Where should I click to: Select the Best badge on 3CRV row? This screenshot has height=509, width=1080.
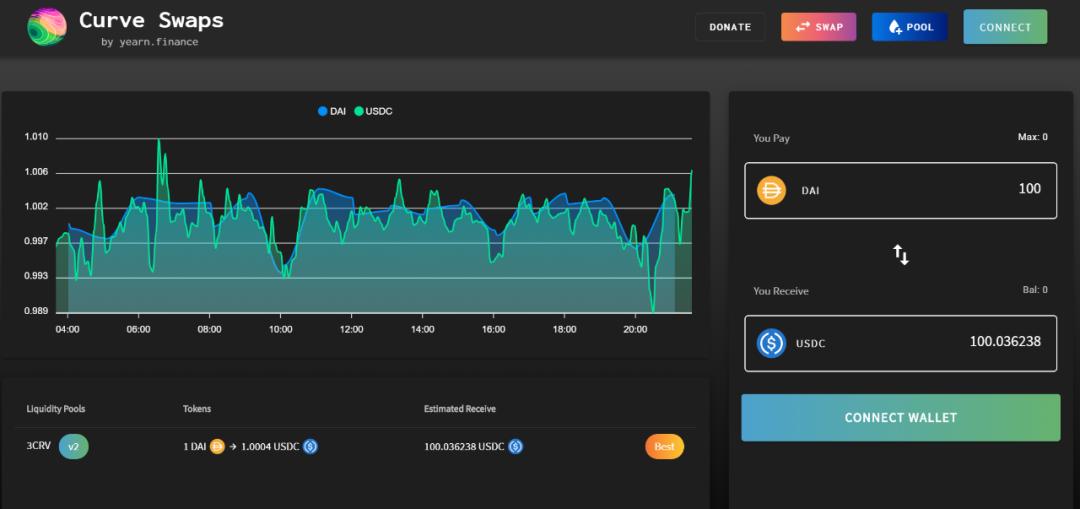[664, 447]
